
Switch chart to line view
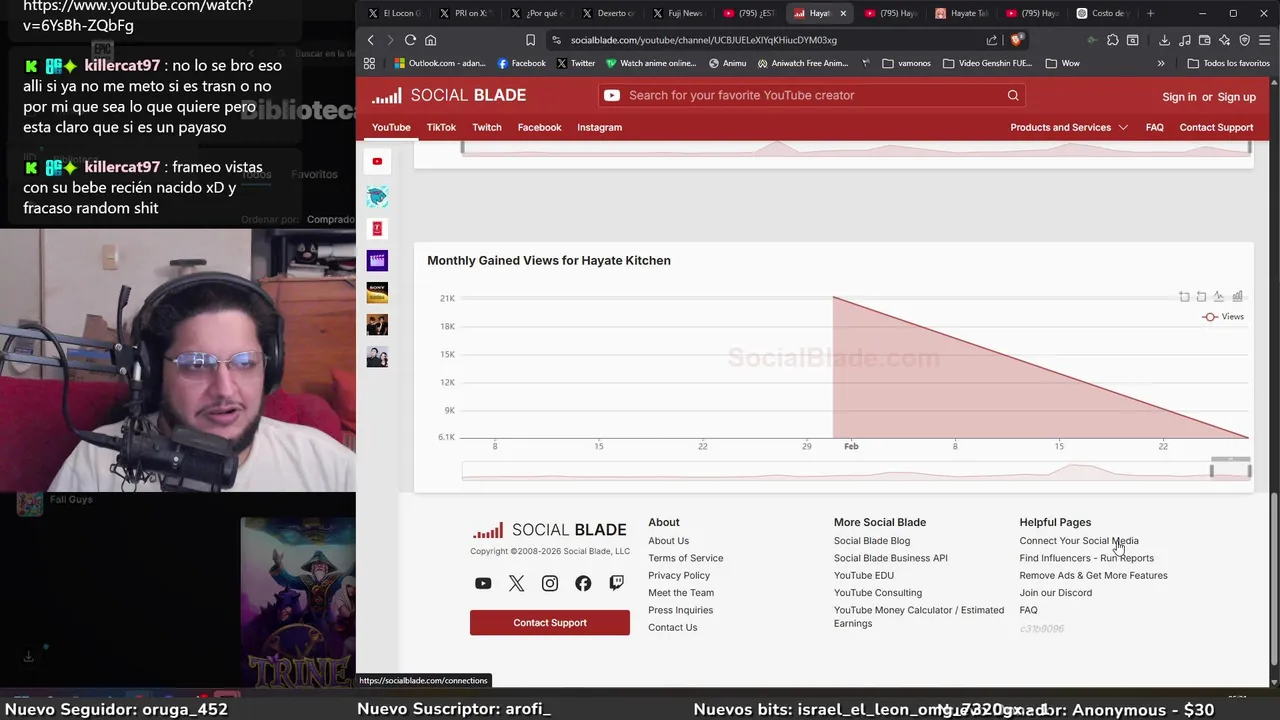[1218, 296]
